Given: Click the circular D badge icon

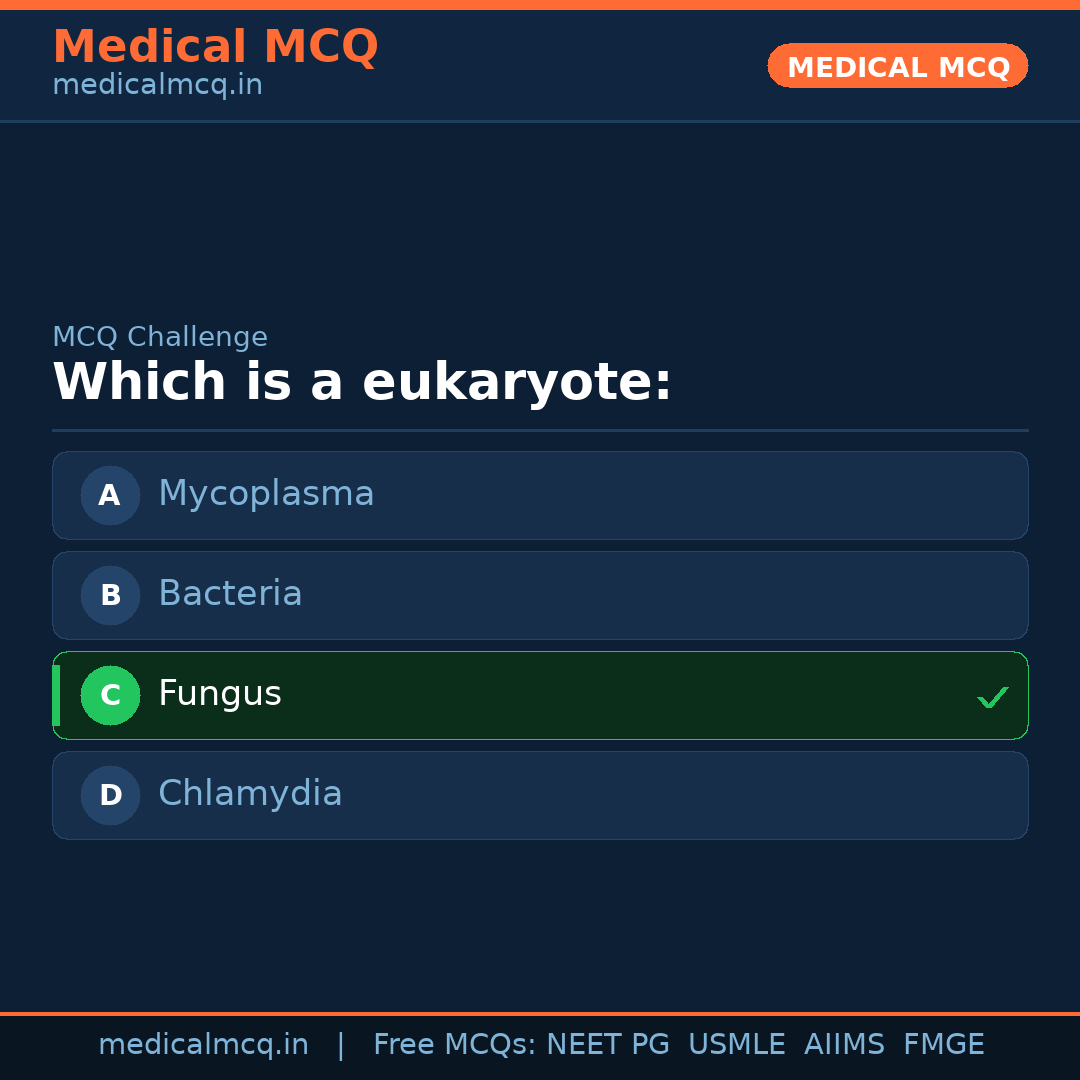Looking at the screenshot, I should 110,795.
